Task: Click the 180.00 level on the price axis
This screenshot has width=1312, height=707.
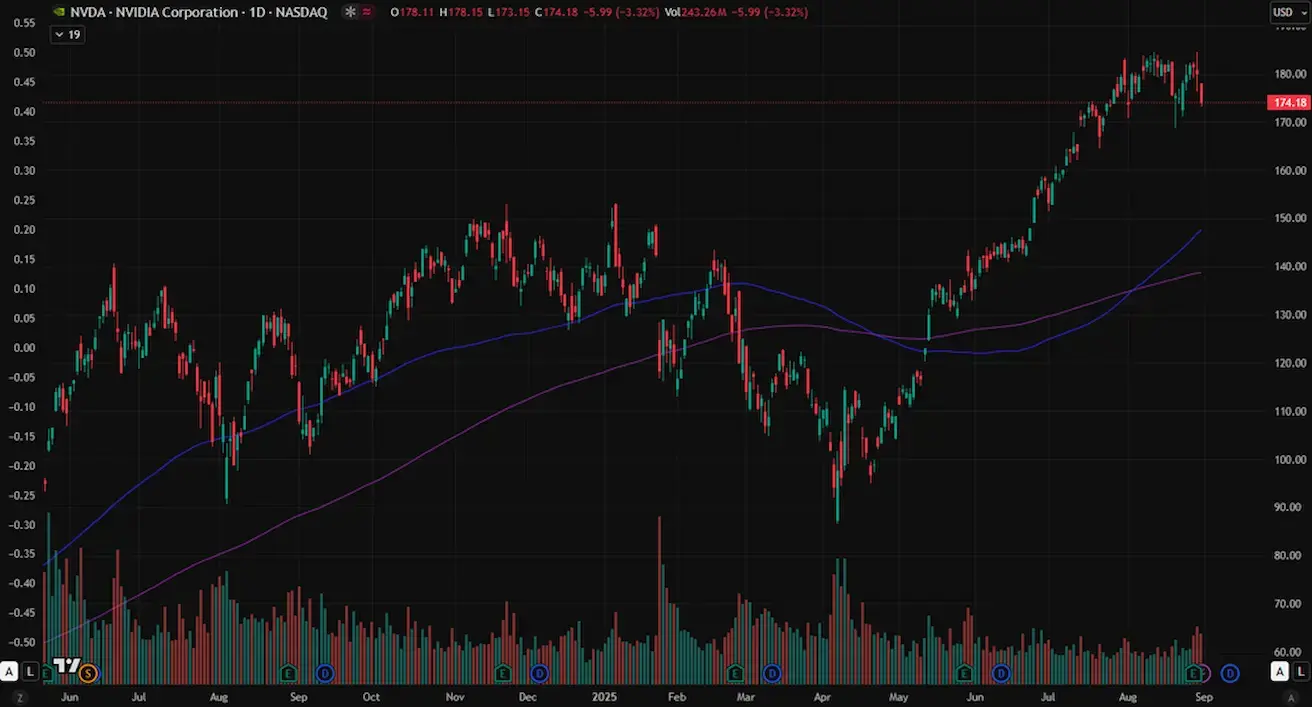Action: (1290, 73)
